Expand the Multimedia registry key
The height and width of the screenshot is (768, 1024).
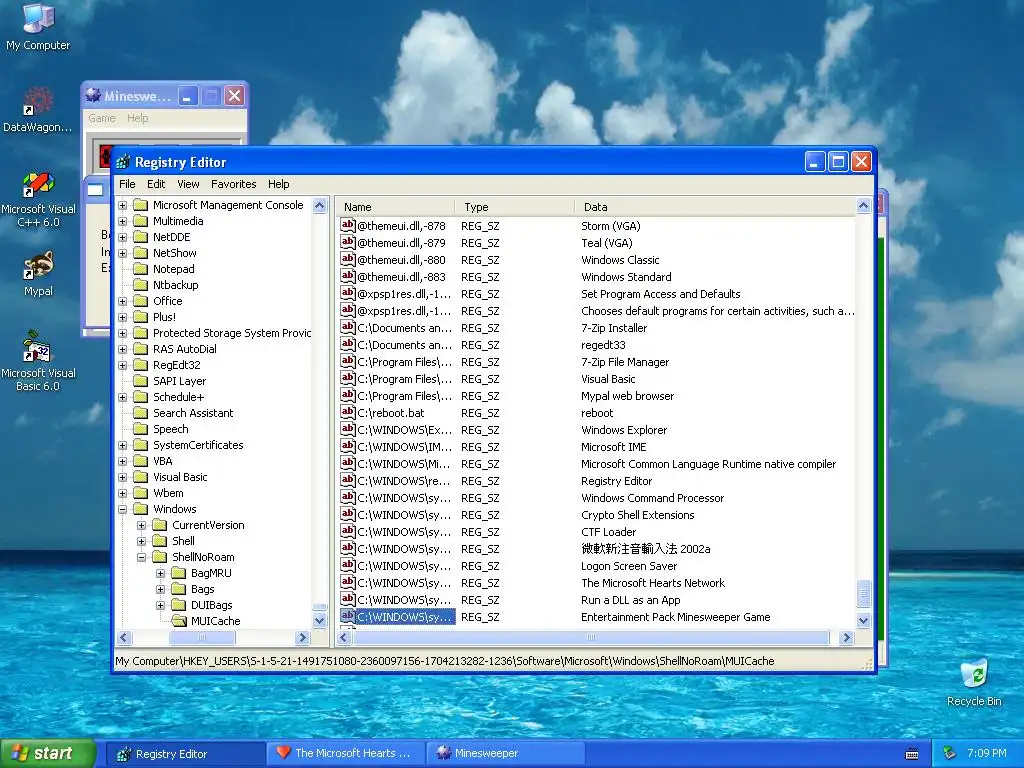click(122, 221)
